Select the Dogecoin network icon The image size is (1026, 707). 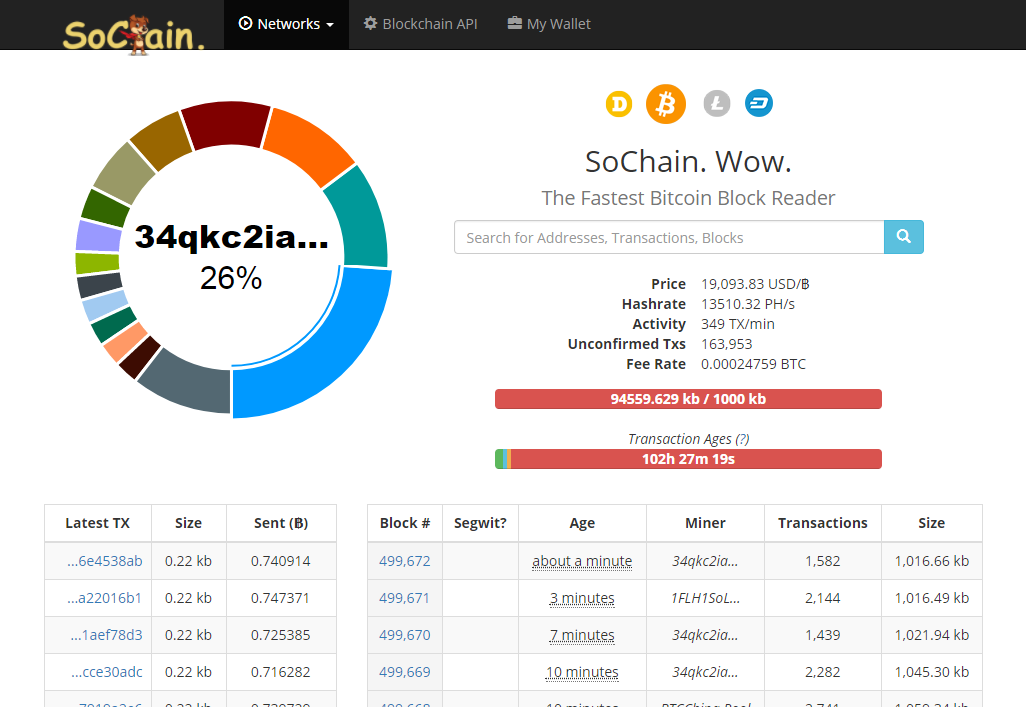click(619, 103)
